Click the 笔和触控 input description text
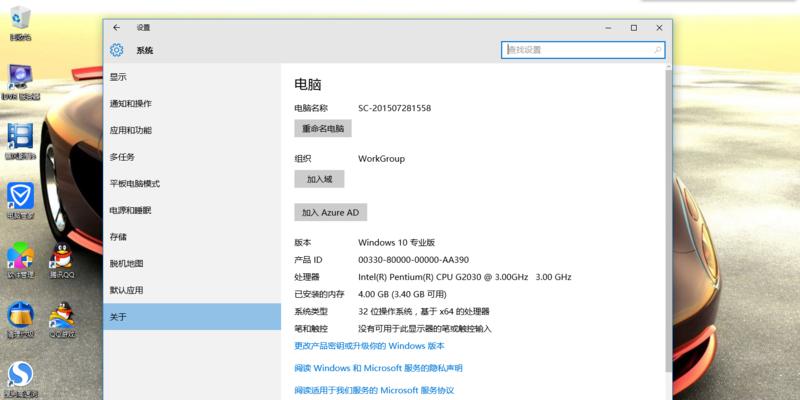Screen dimensions: 800x400 tap(424, 329)
